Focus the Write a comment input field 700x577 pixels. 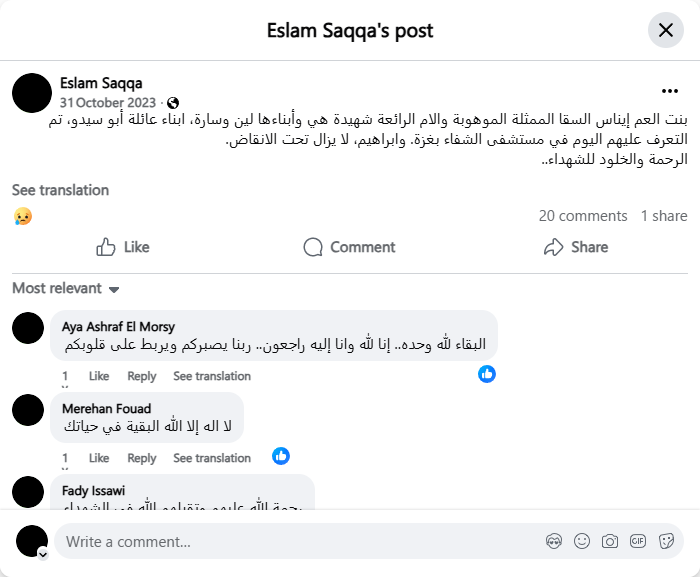coord(300,541)
